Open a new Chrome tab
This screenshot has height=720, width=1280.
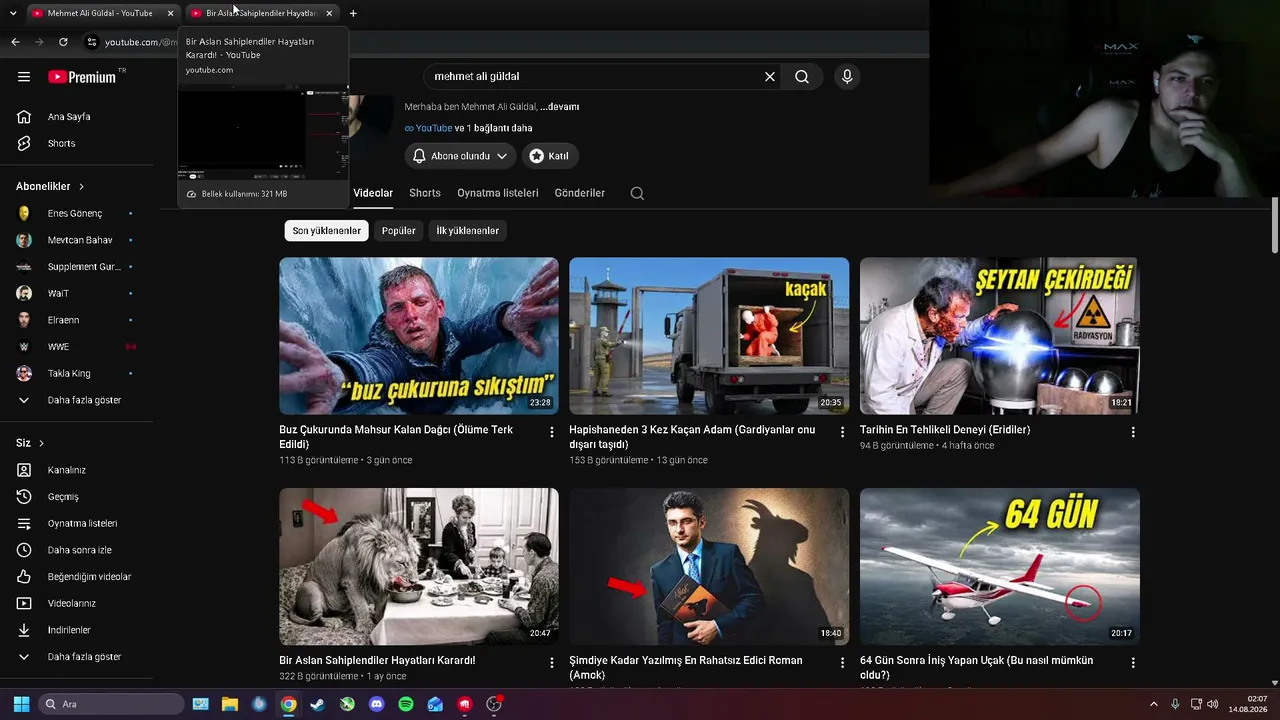tap(353, 13)
